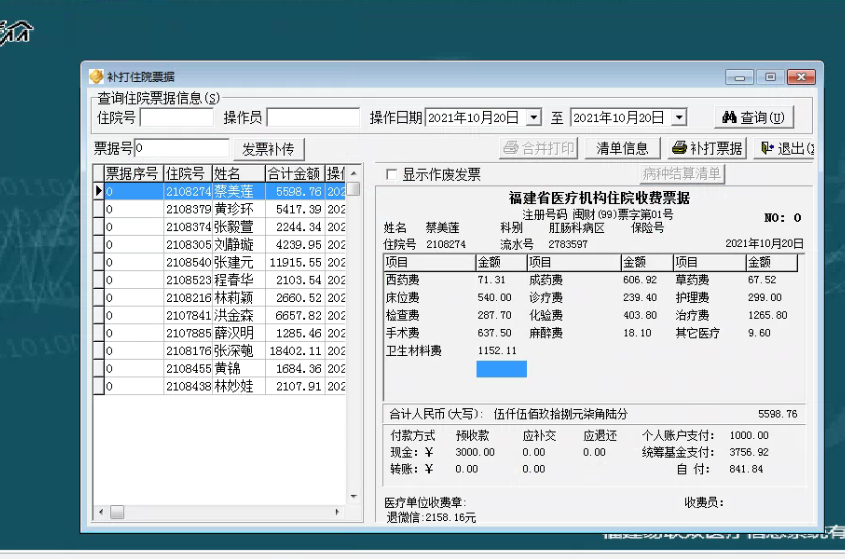Click the exit door icon on 退出
Viewport: 845px width, 559px height.
pos(767,148)
